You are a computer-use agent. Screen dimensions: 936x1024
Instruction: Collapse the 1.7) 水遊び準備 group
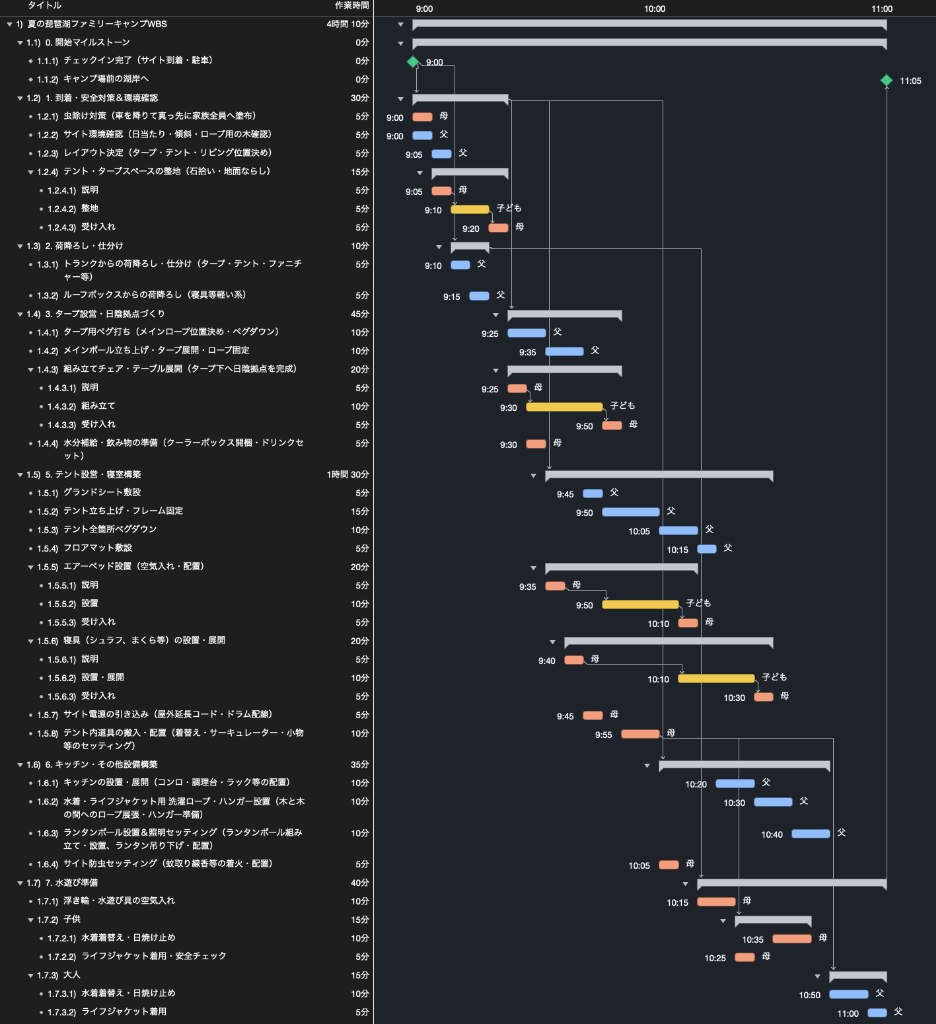click(20, 883)
